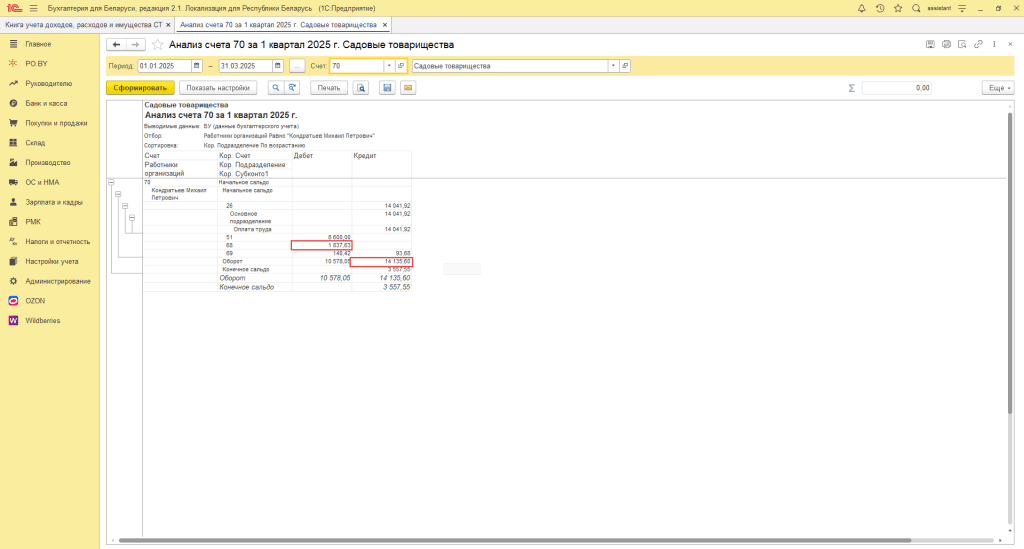Image resolution: width=1024 pixels, height=549 pixels.
Task: Open ОС и НМА section
Action: point(42,182)
